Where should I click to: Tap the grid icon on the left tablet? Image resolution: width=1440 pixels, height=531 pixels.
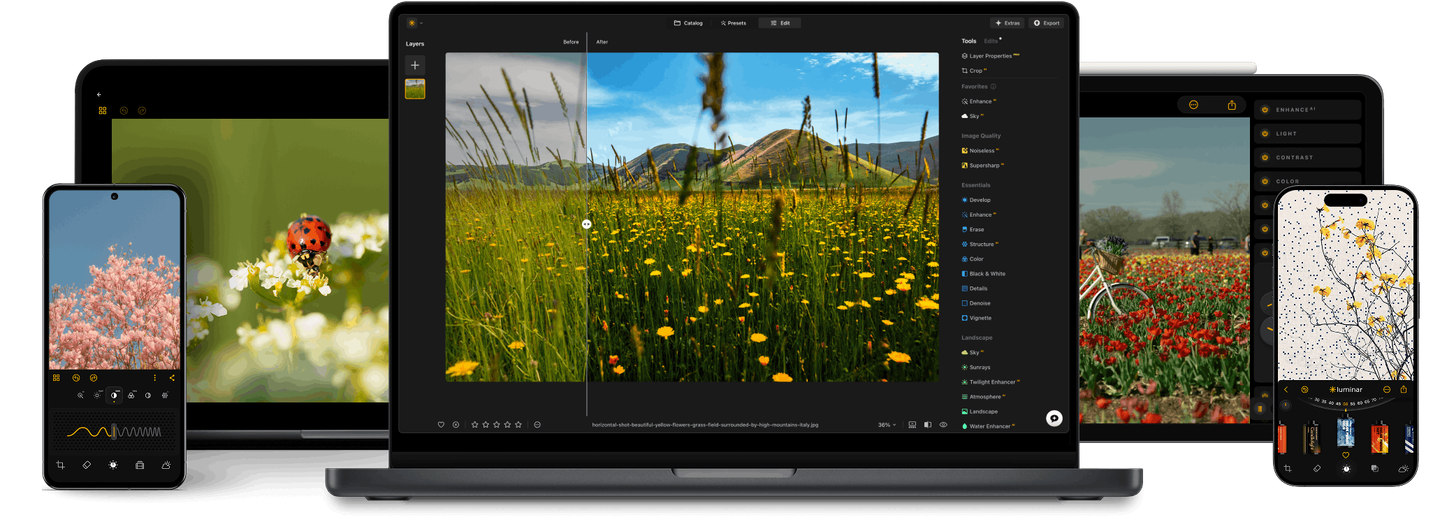click(102, 110)
